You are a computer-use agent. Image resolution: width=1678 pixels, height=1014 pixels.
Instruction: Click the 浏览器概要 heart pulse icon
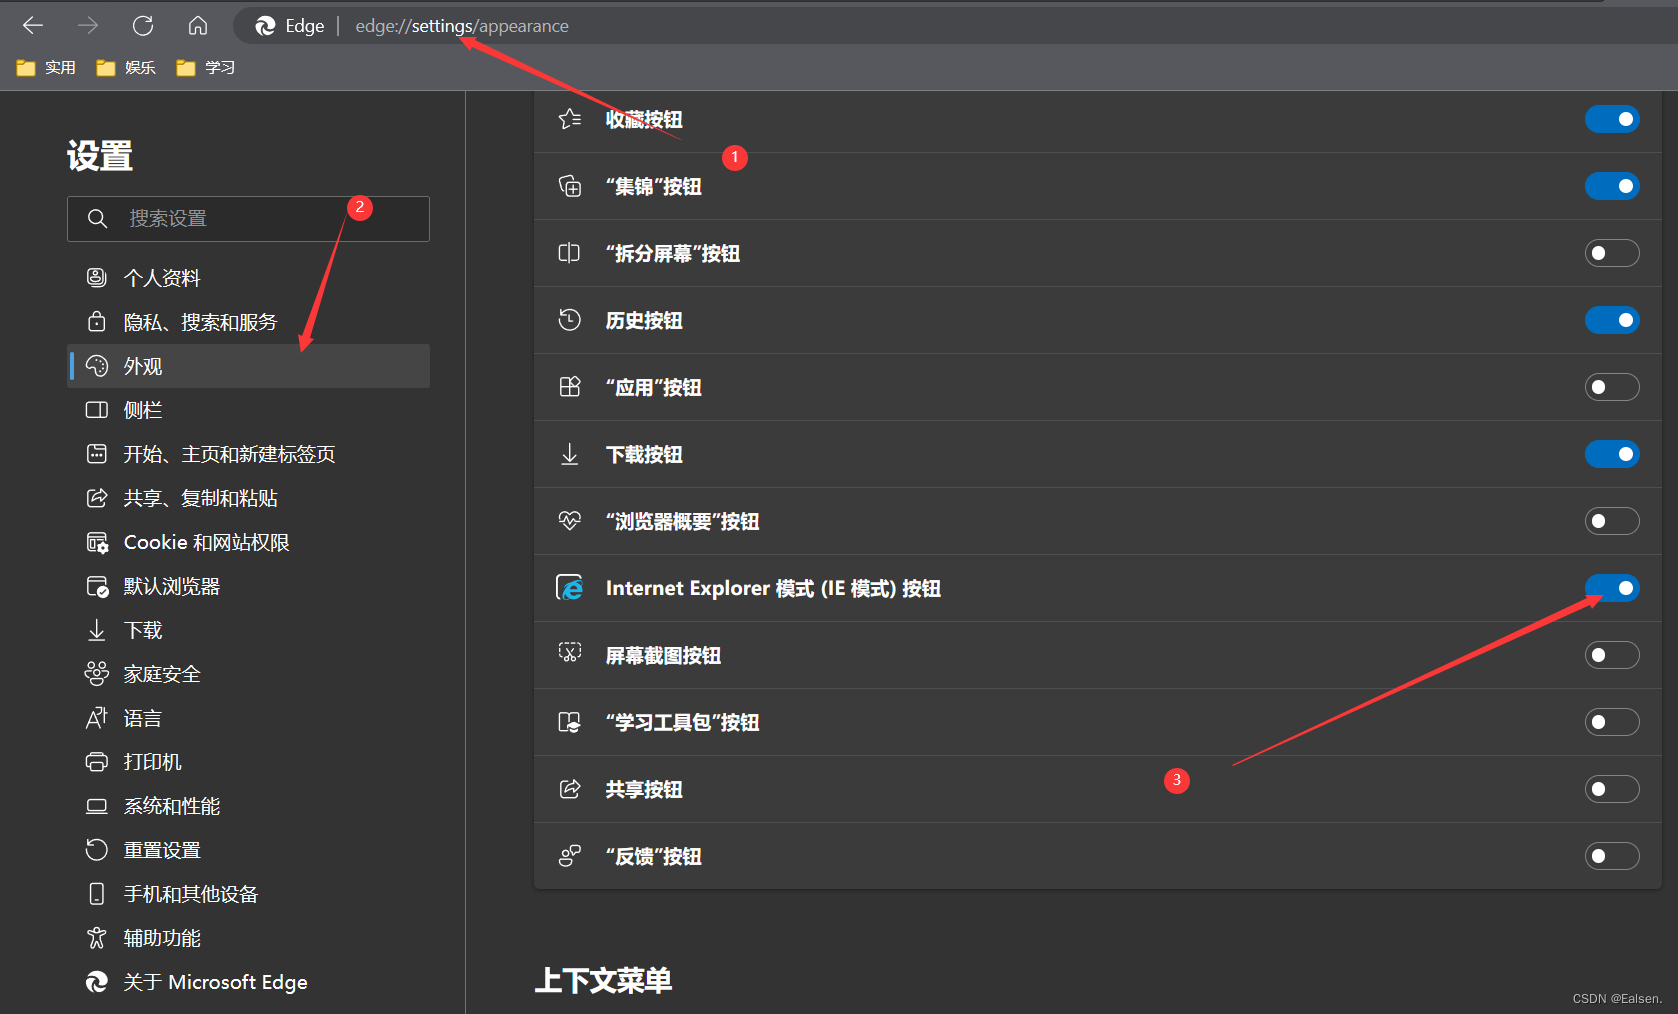570,521
